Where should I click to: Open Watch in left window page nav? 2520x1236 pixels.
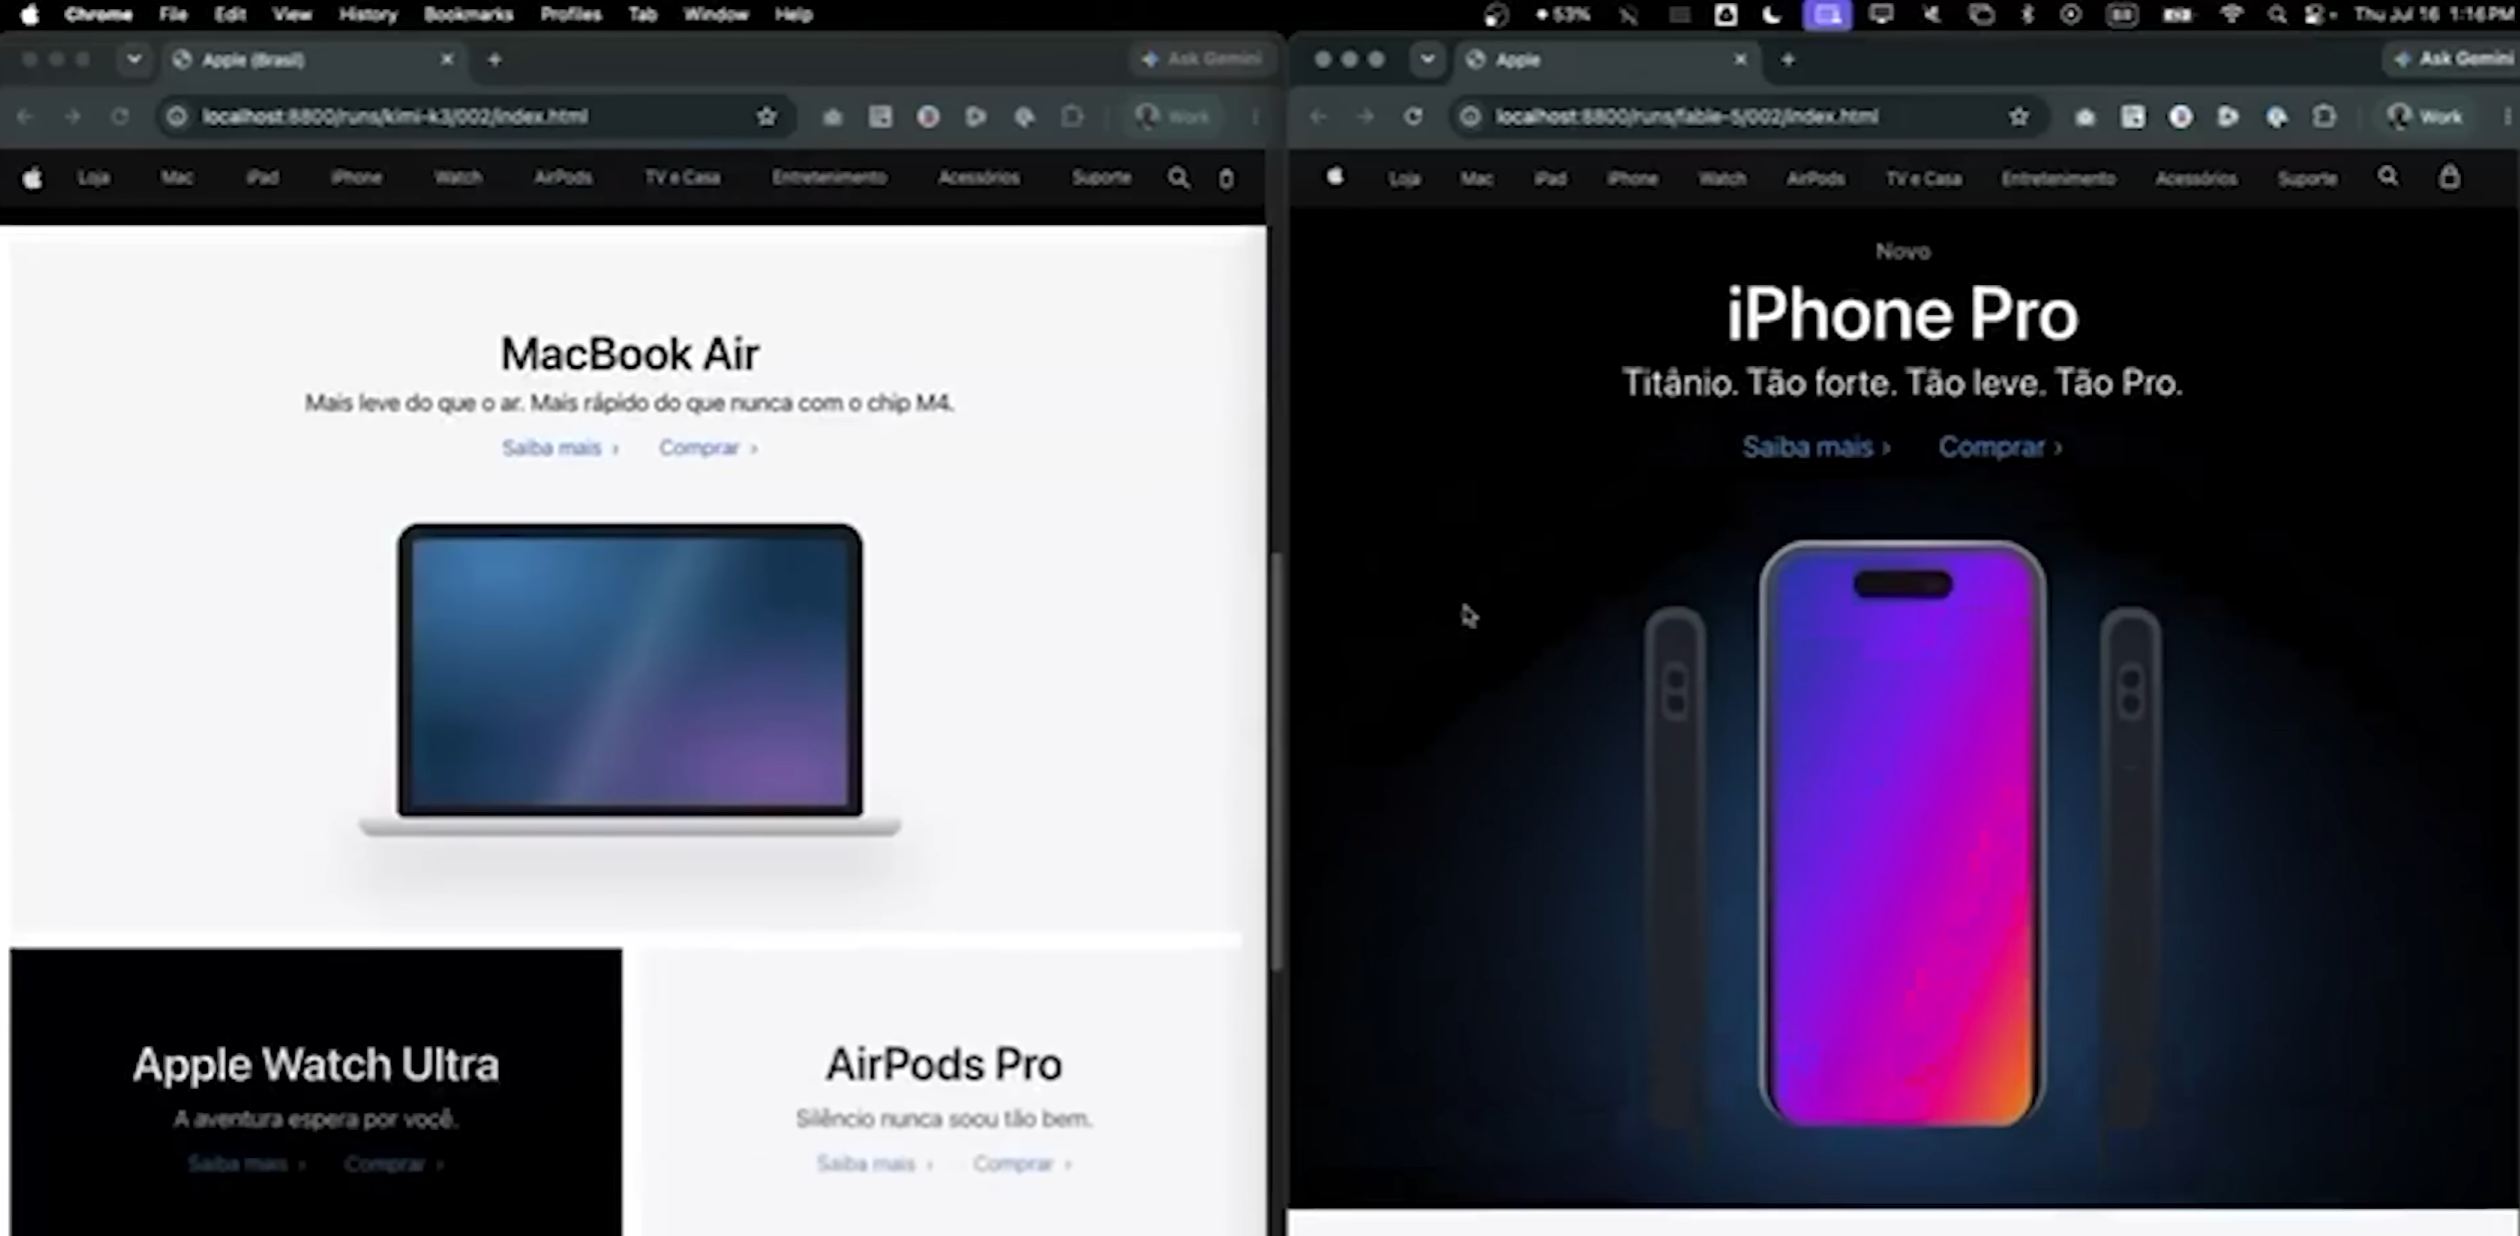[458, 178]
